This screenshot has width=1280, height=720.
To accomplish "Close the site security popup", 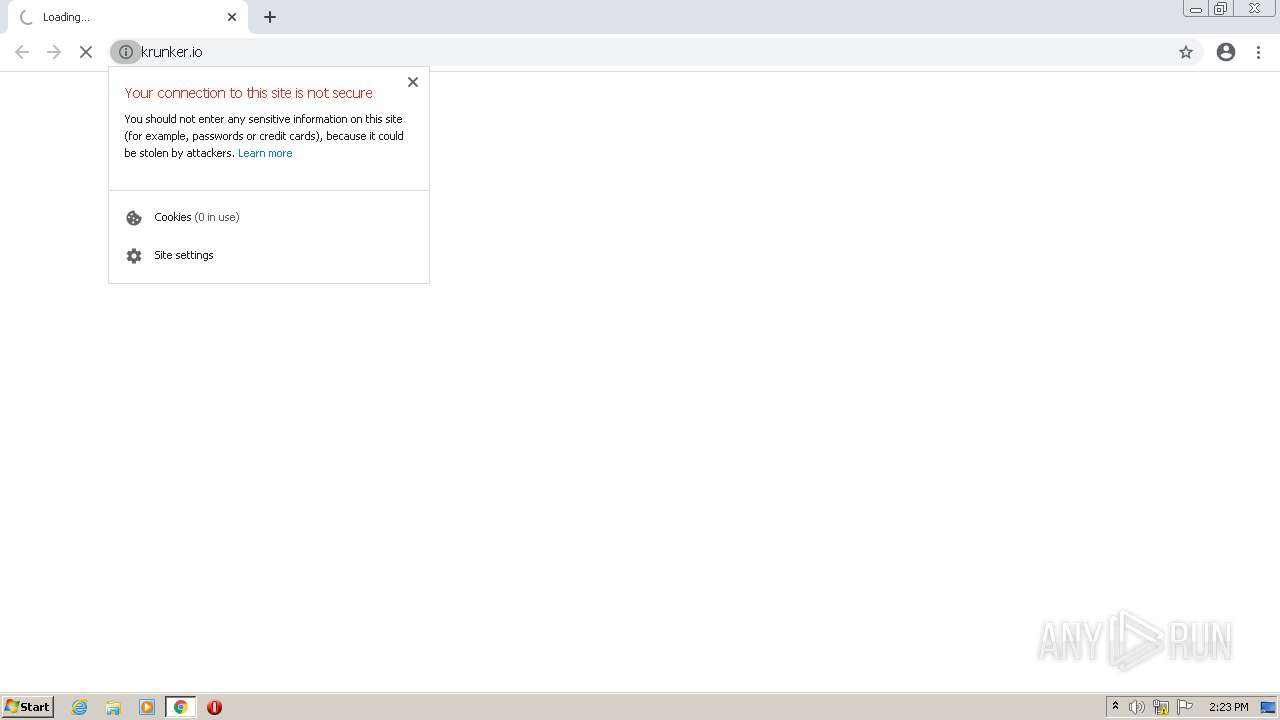I will pos(413,82).
